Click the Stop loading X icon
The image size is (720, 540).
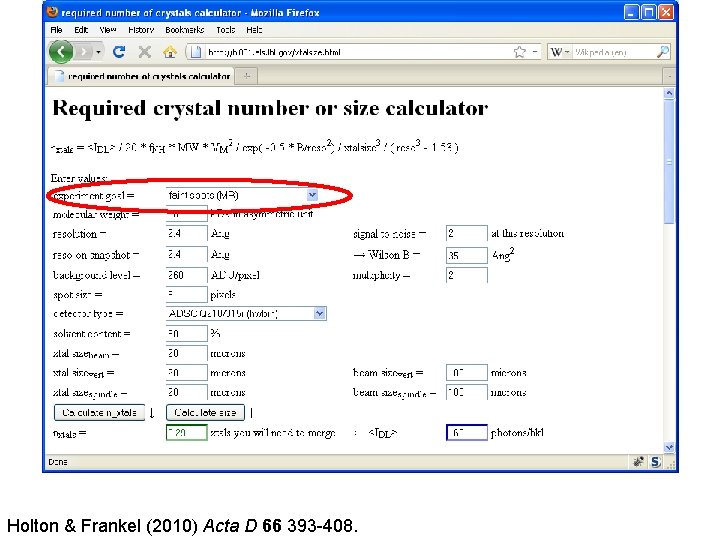pyautogui.click(x=145, y=52)
